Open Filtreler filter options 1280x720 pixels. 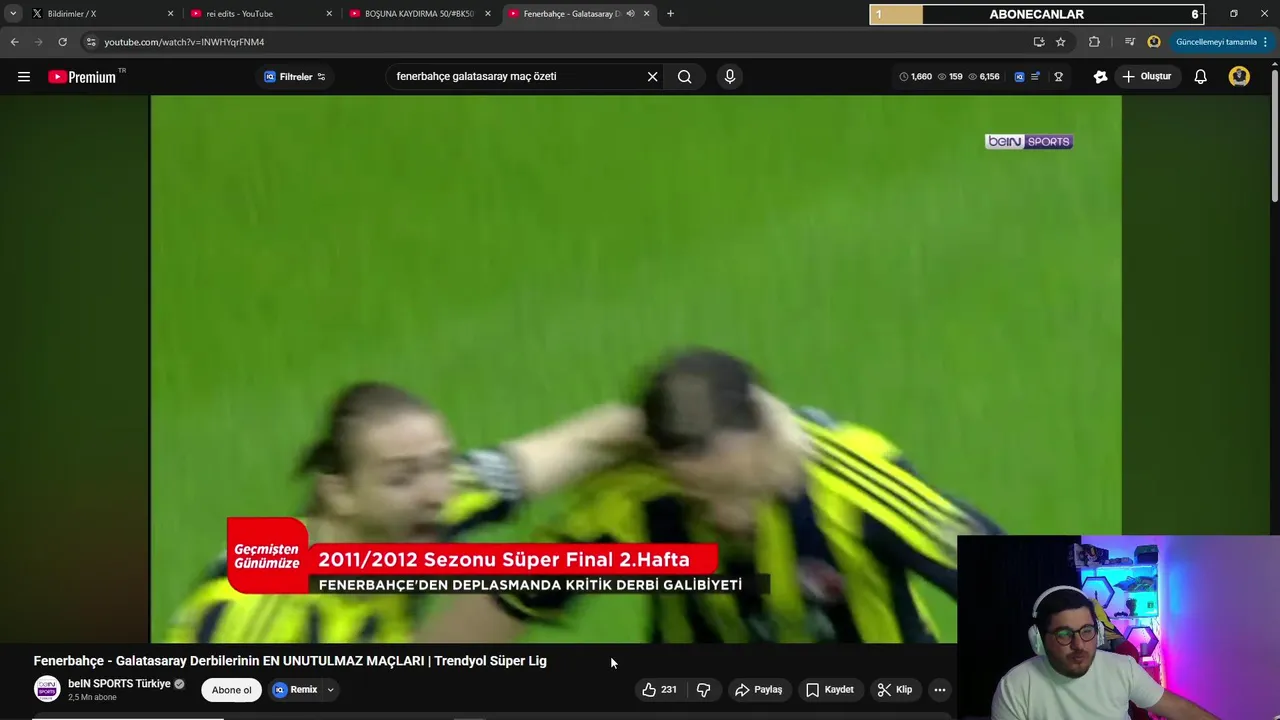pyautogui.click(x=295, y=77)
